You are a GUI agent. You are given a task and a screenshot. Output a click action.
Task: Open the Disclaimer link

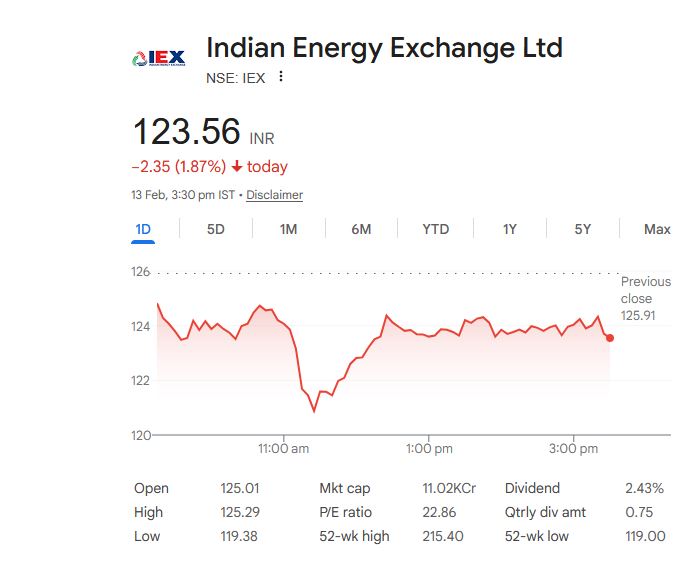(274, 195)
